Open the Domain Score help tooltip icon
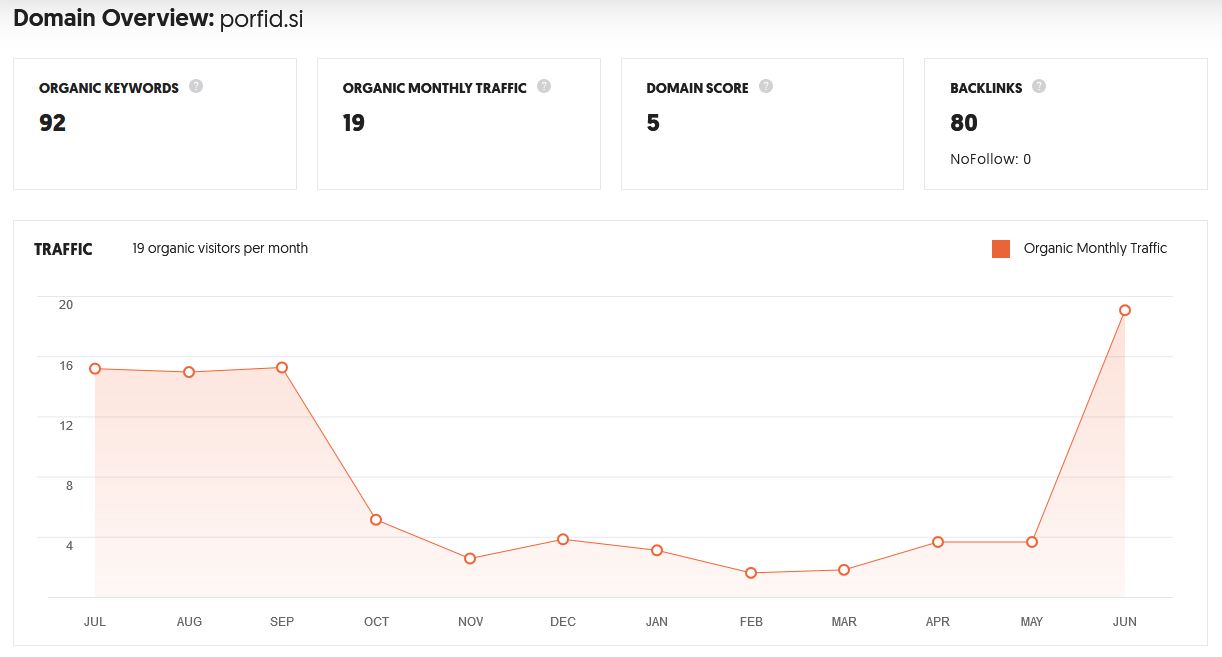The width and height of the screenshot is (1222, 657). coord(766,87)
